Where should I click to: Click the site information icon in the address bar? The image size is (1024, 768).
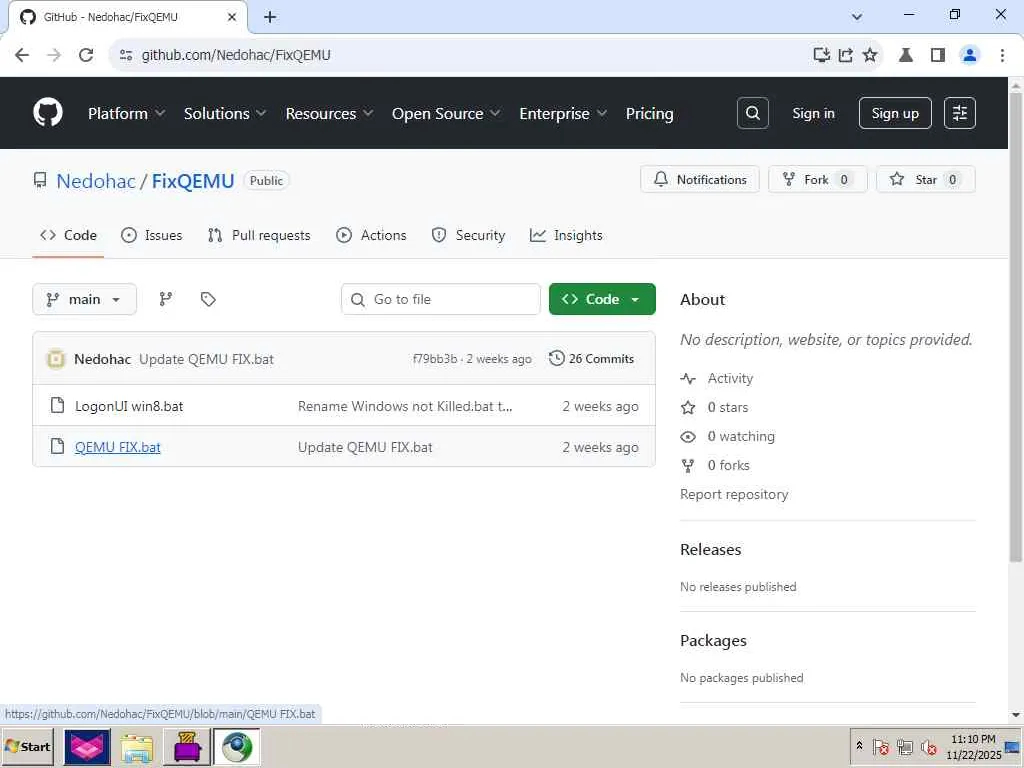(x=126, y=55)
